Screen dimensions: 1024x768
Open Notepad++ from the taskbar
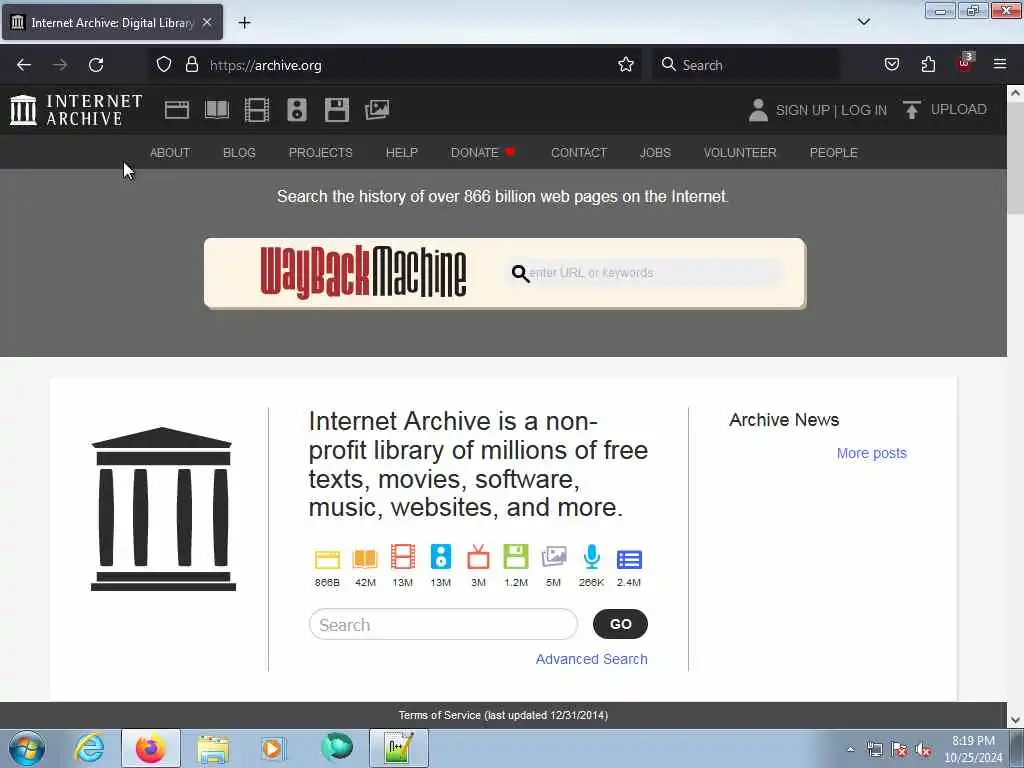tap(399, 748)
